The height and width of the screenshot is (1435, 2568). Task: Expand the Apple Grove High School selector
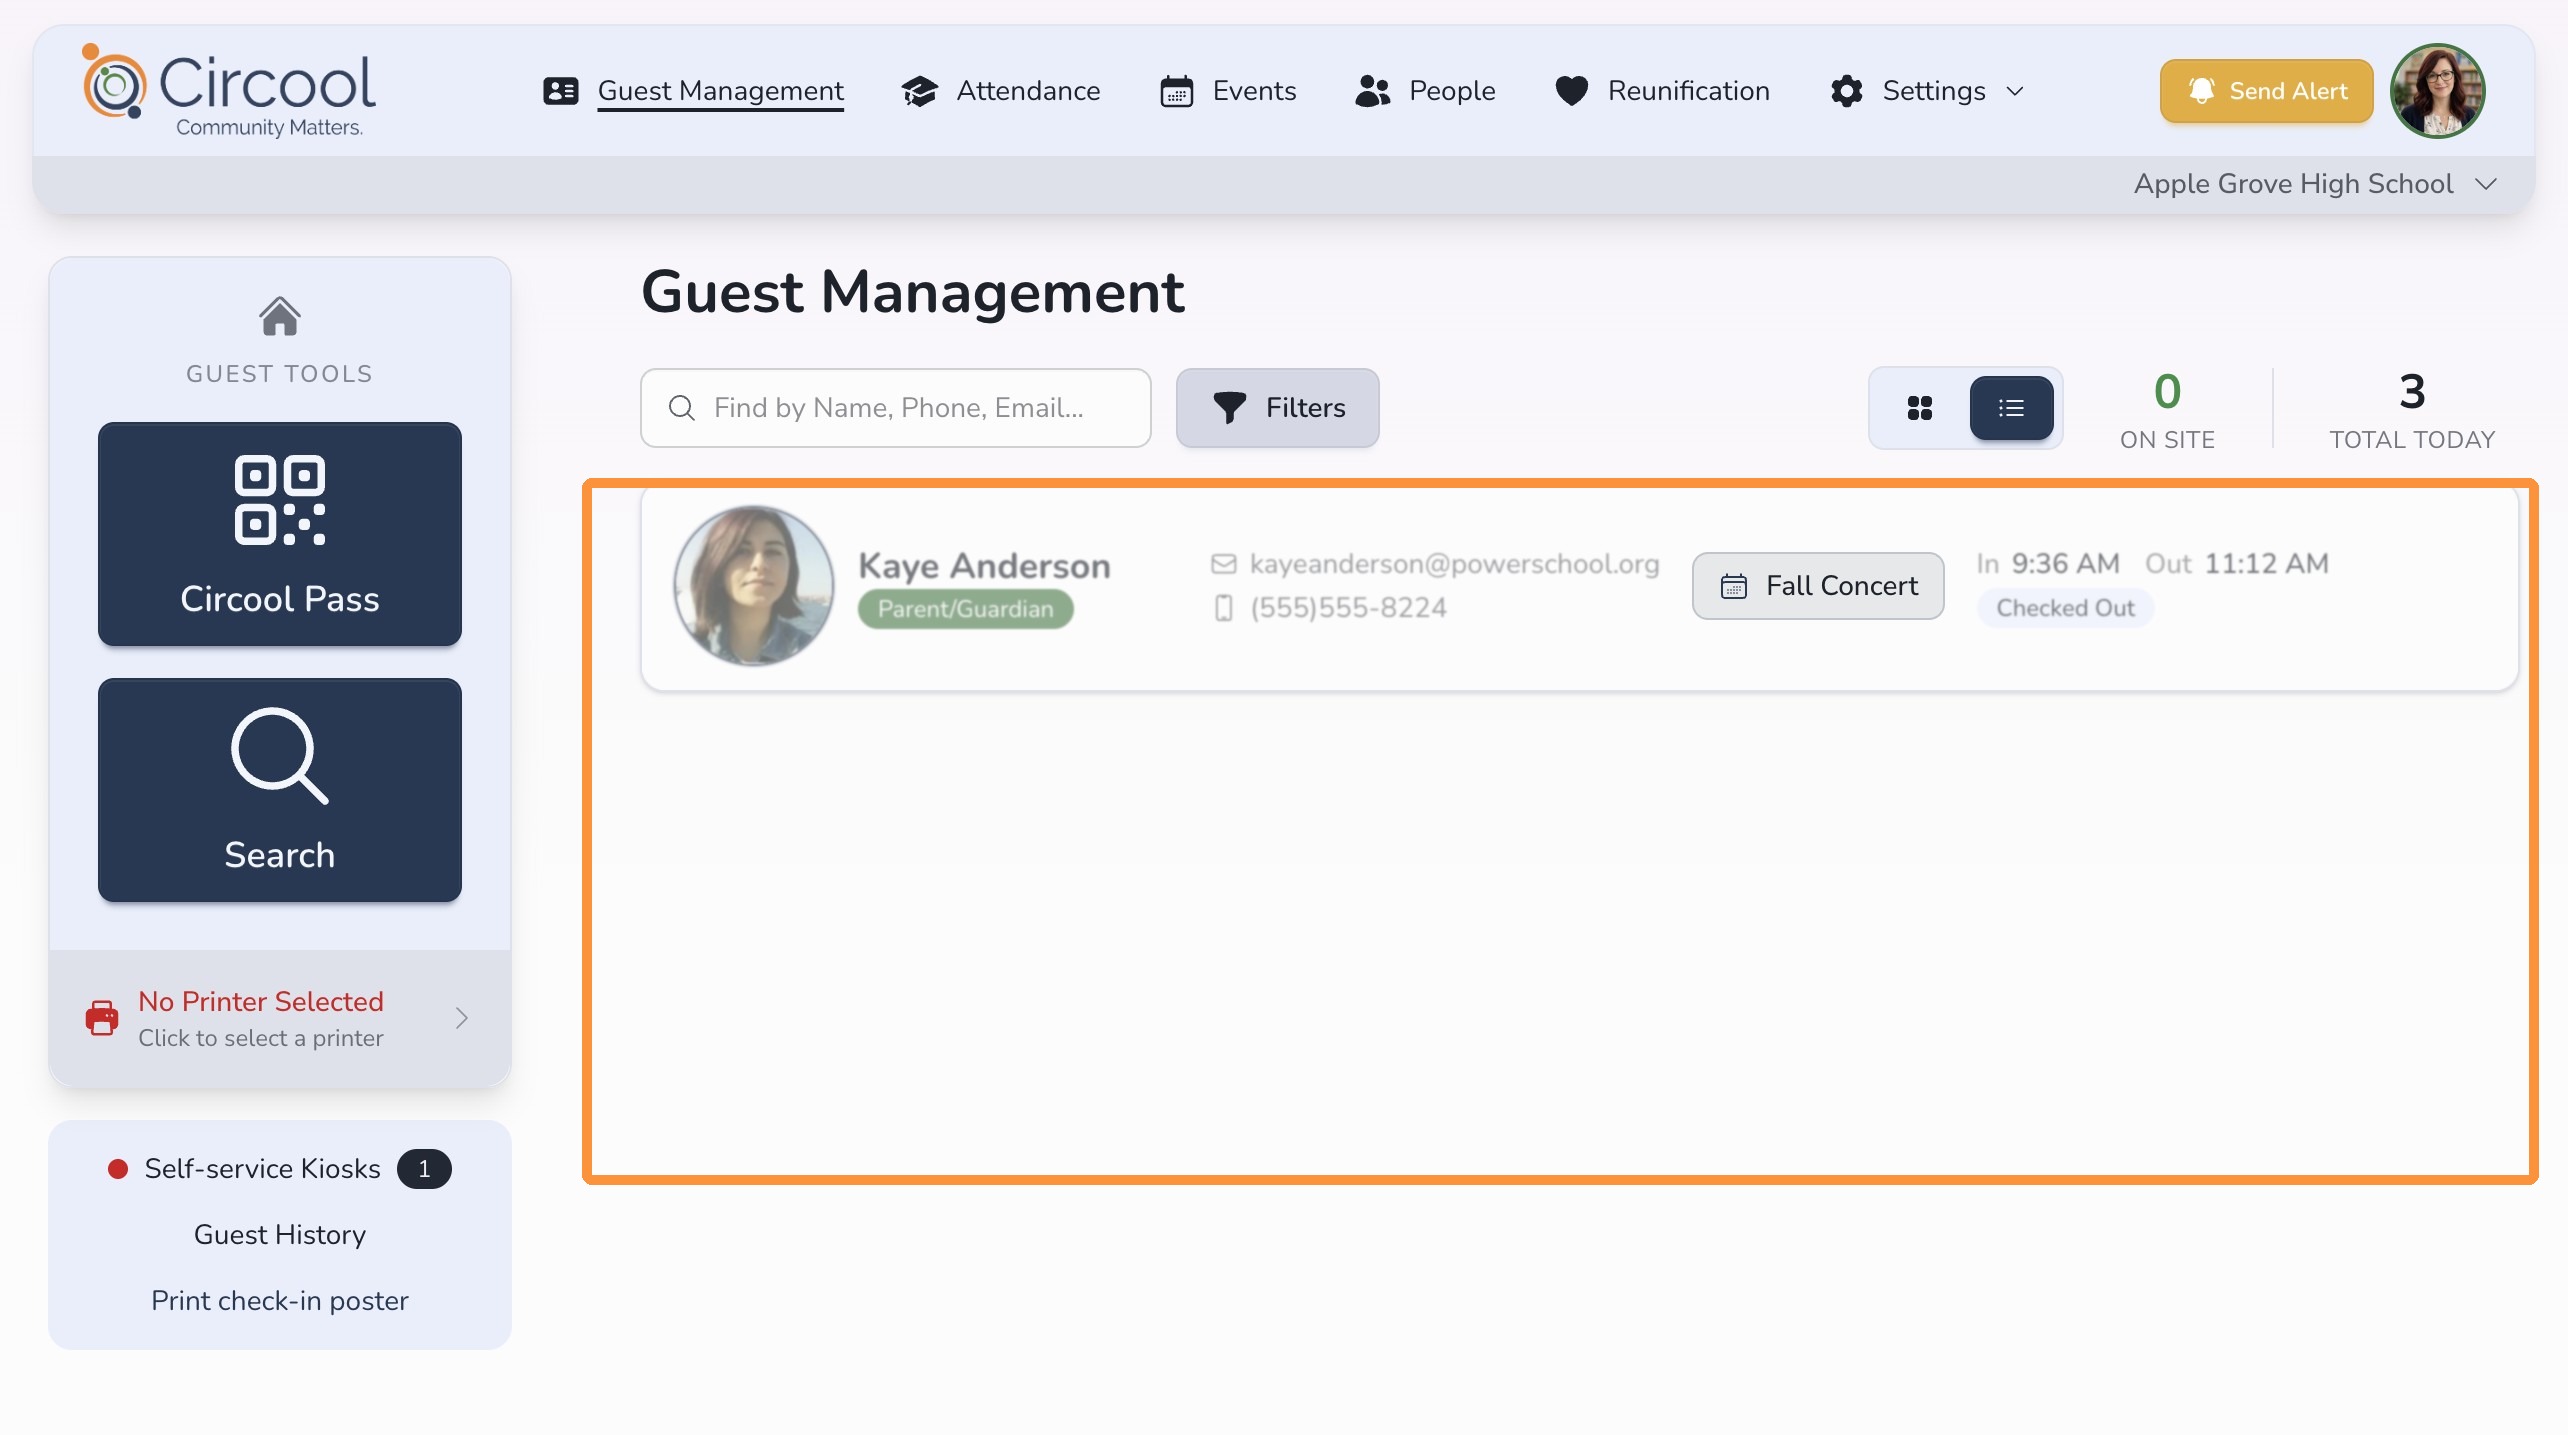(x=2315, y=184)
